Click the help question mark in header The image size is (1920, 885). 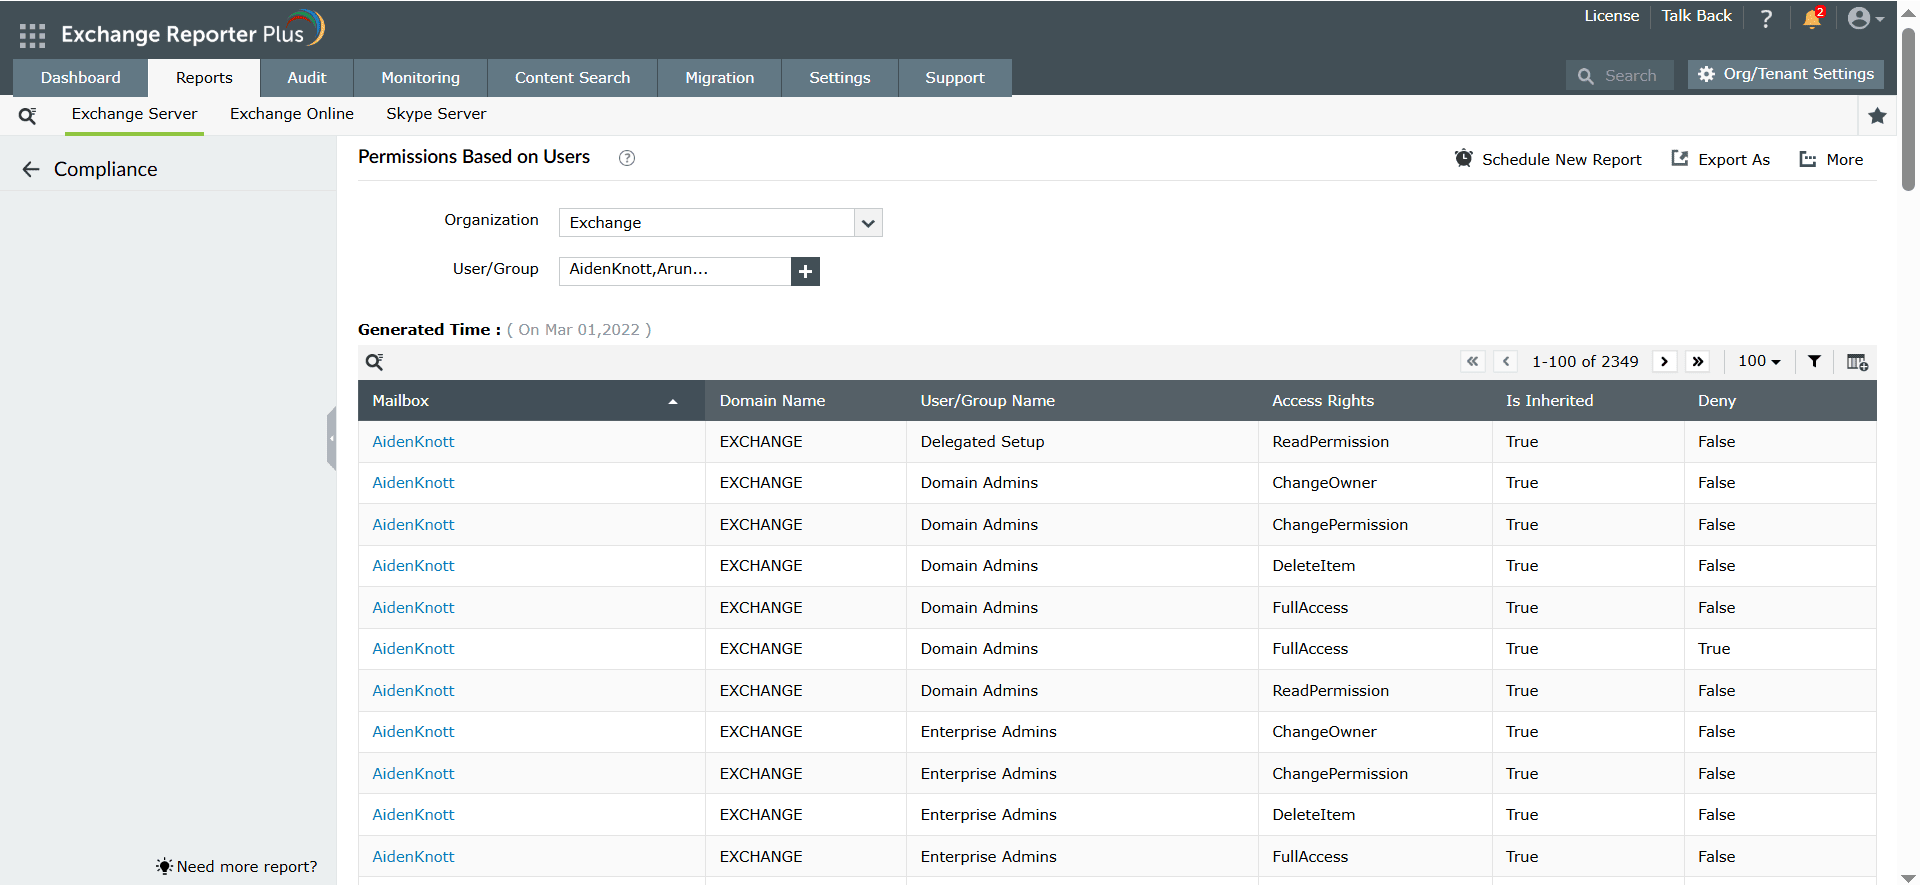coord(1766,19)
